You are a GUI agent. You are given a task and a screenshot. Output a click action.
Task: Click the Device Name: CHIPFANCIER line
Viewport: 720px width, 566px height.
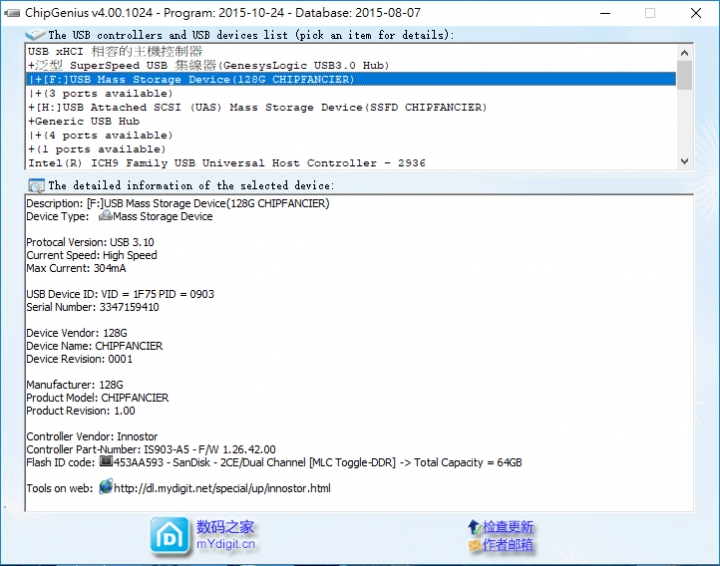point(94,346)
